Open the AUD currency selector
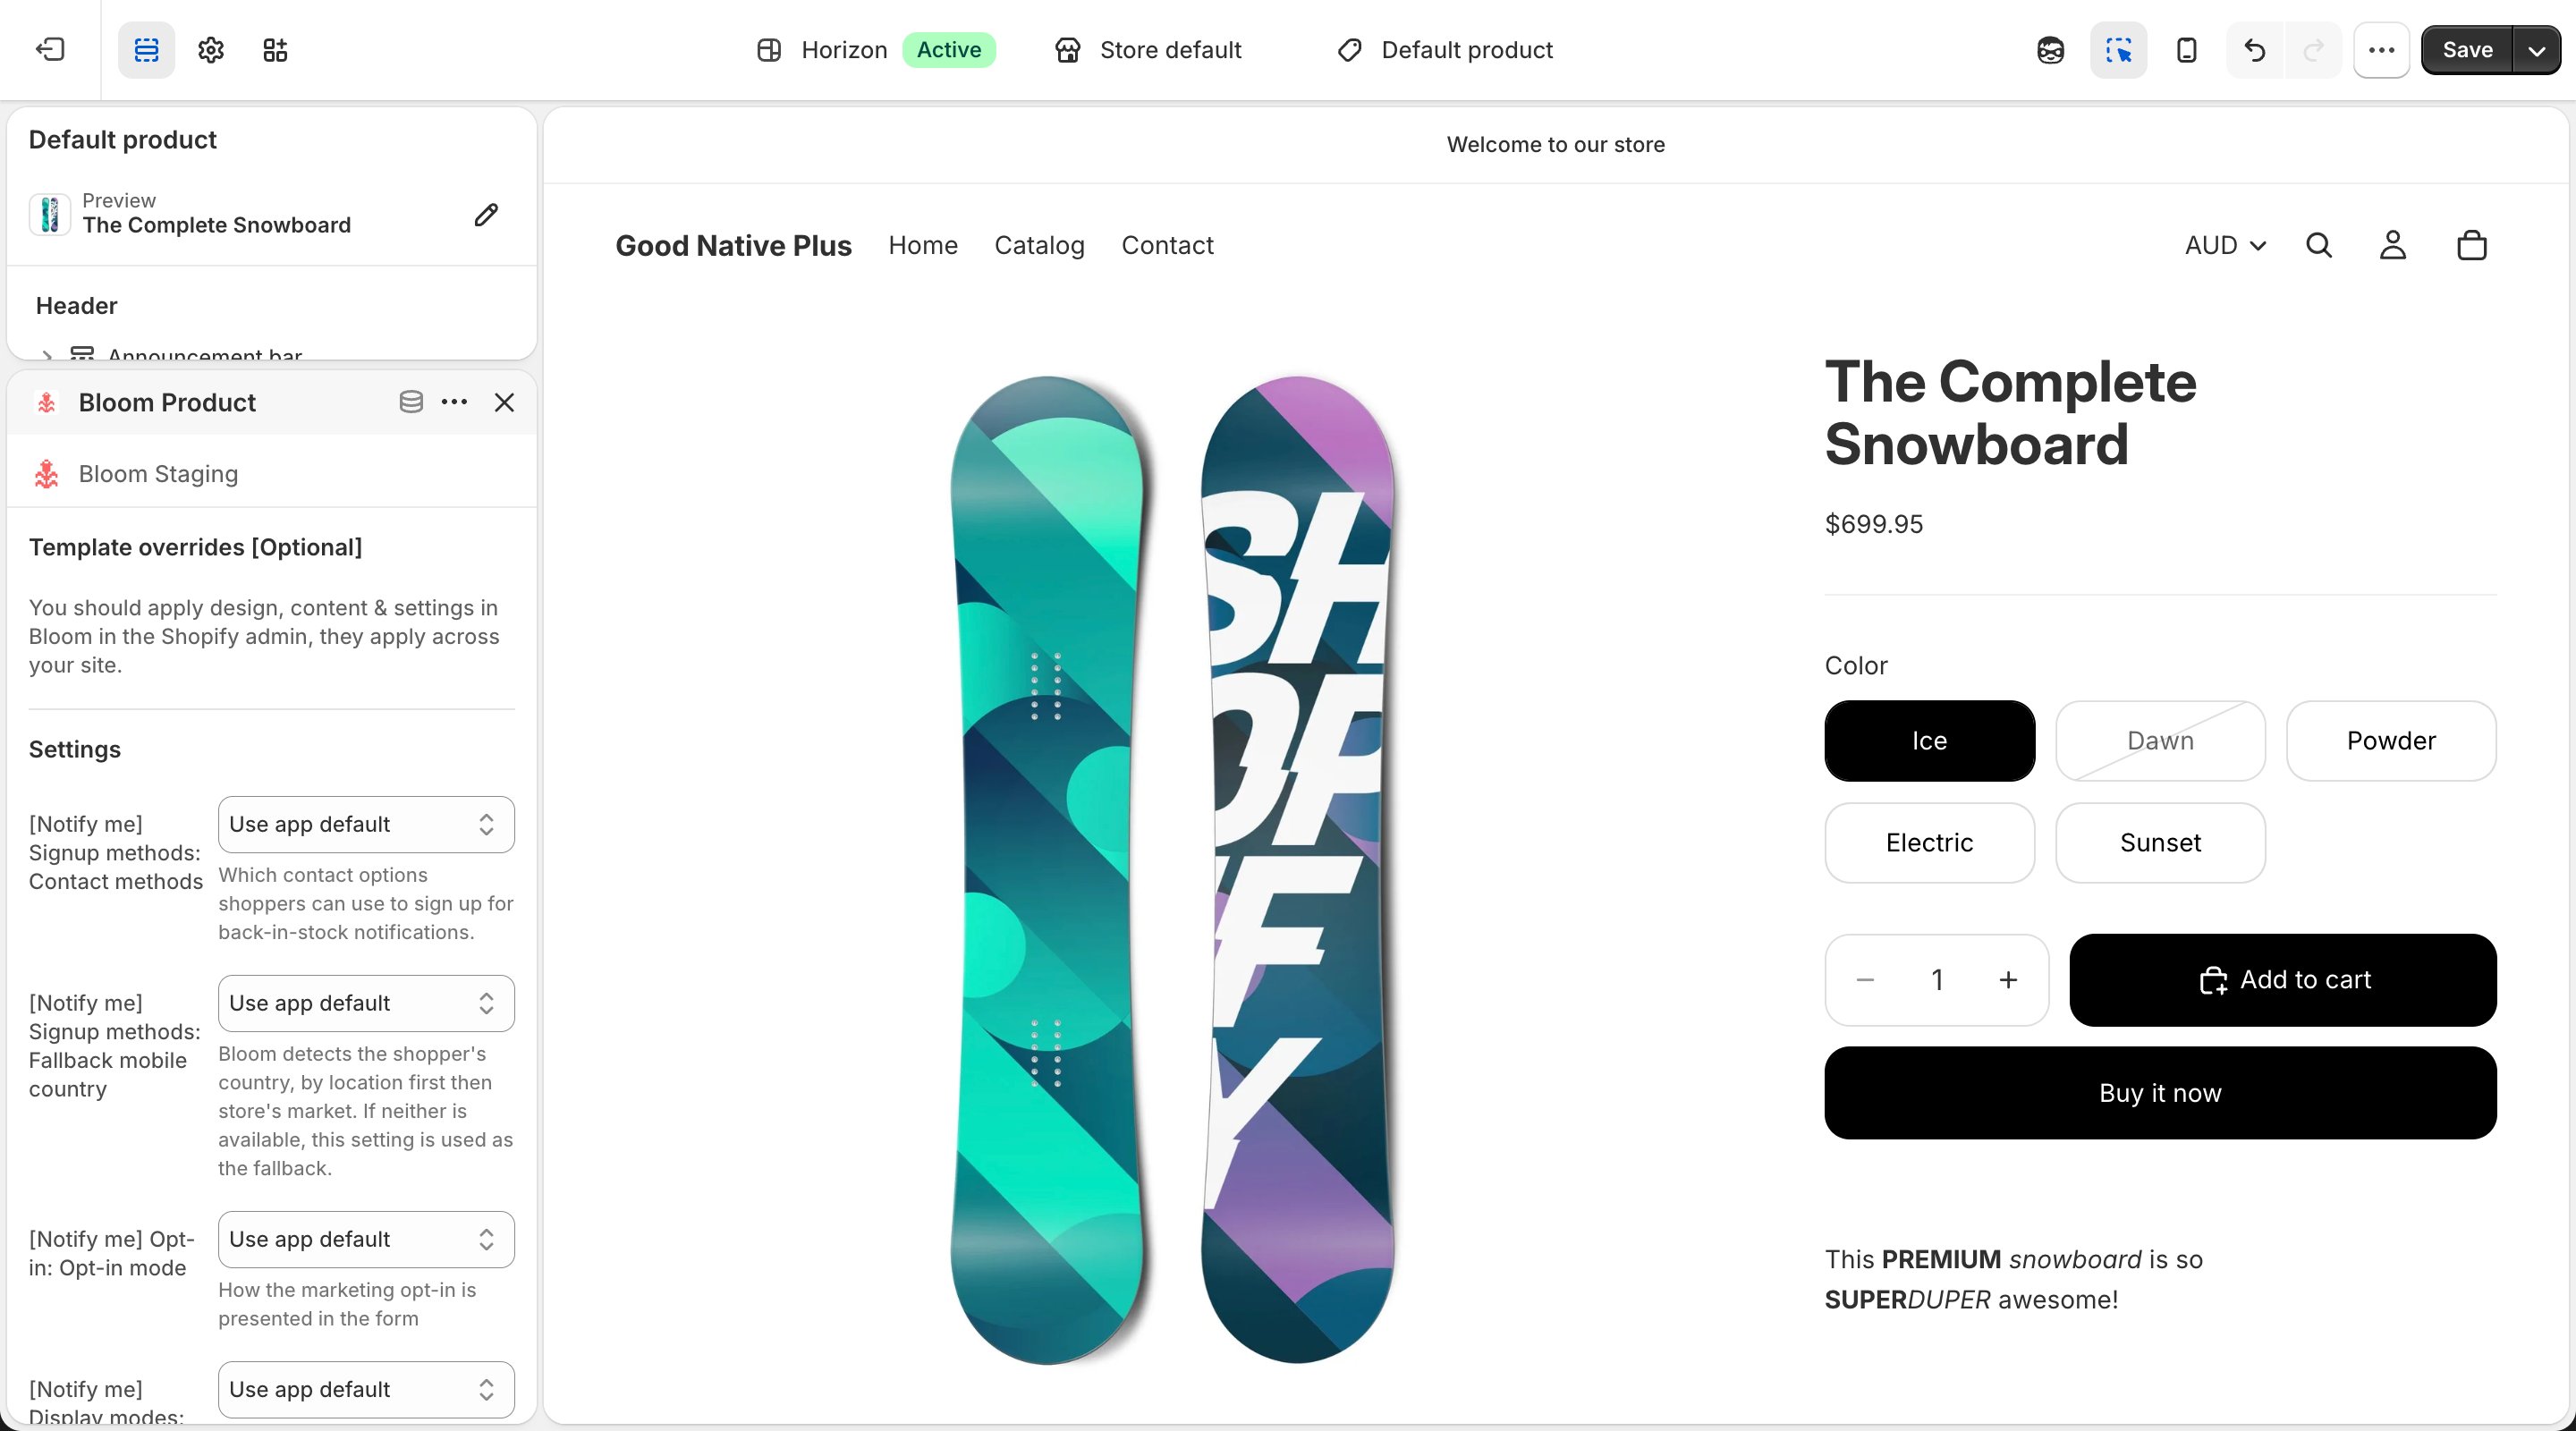2576x1431 pixels. [x=2225, y=245]
